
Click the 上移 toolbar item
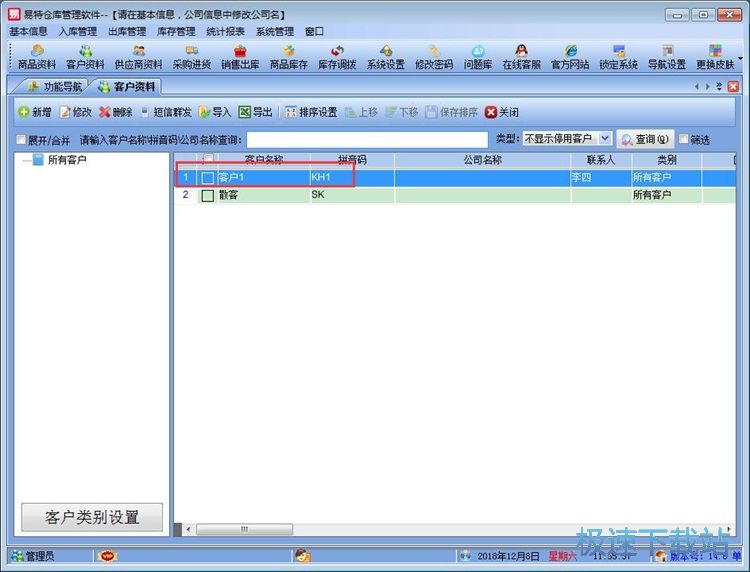click(362, 112)
